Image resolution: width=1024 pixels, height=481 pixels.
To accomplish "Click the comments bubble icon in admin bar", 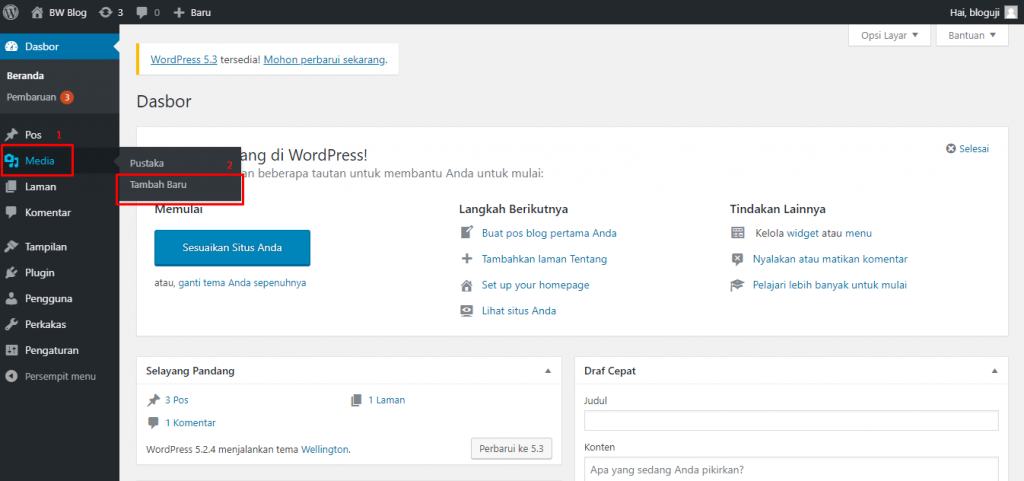I will (142, 12).
